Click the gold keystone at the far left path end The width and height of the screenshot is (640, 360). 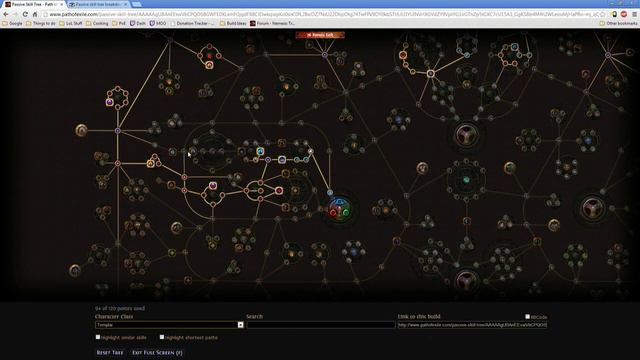click(x=82, y=131)
